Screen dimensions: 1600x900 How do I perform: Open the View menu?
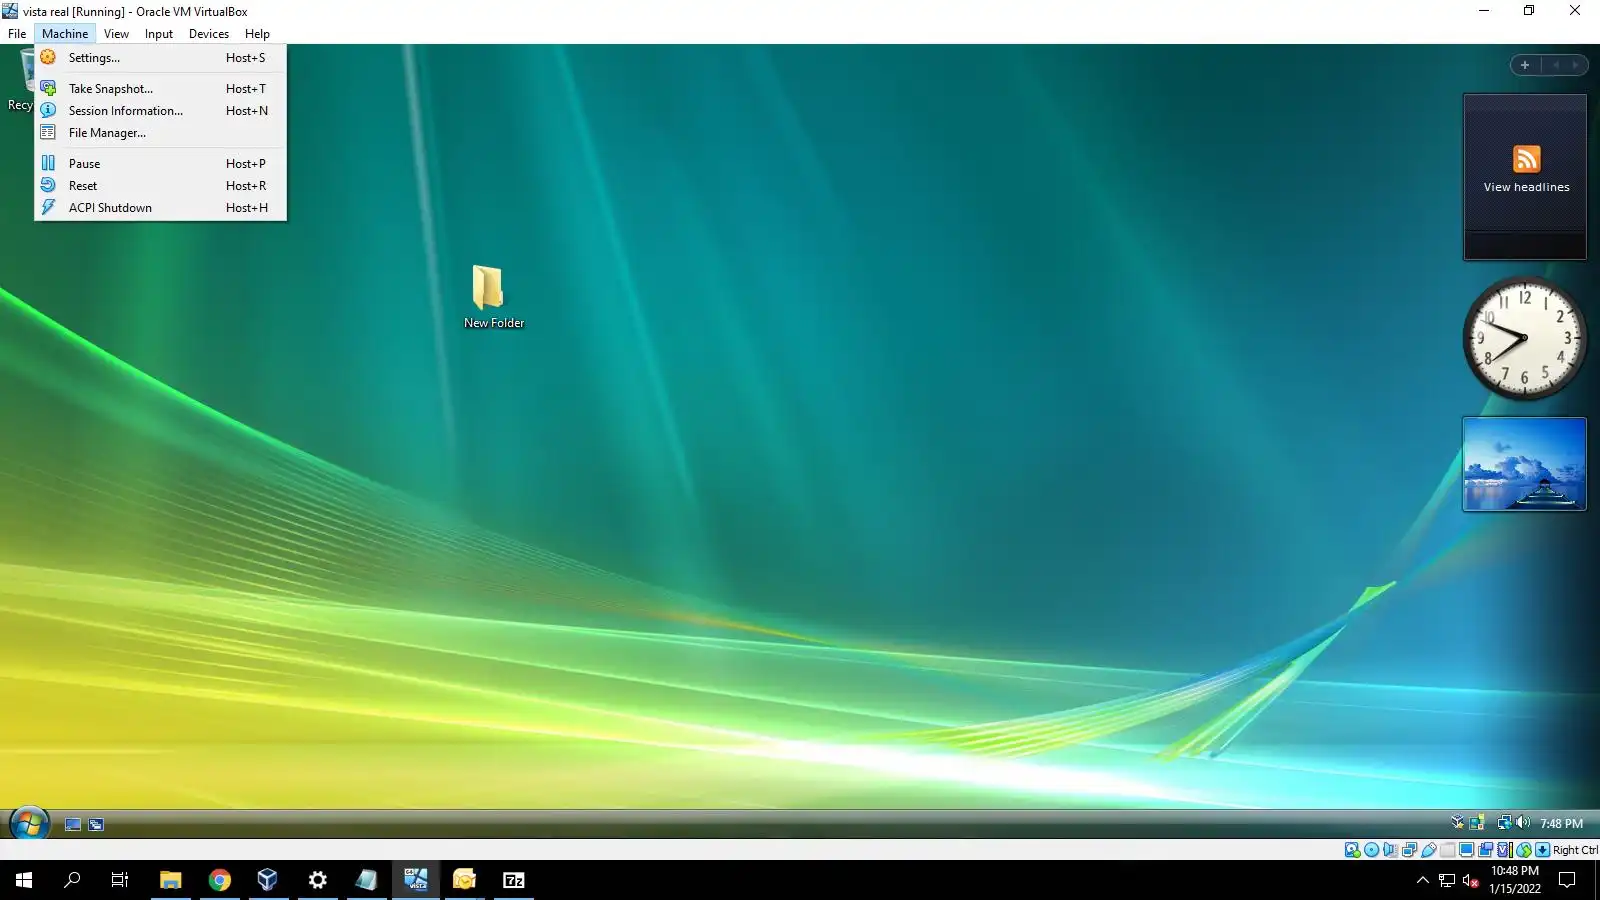(116, 34)
